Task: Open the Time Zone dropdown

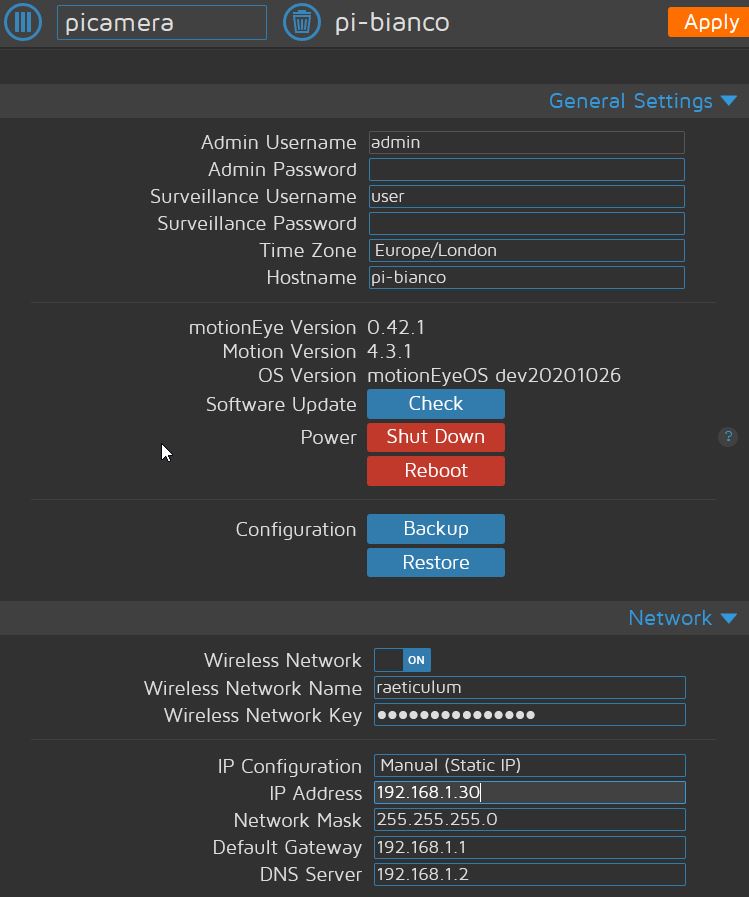Action: [x=527, y=250]
